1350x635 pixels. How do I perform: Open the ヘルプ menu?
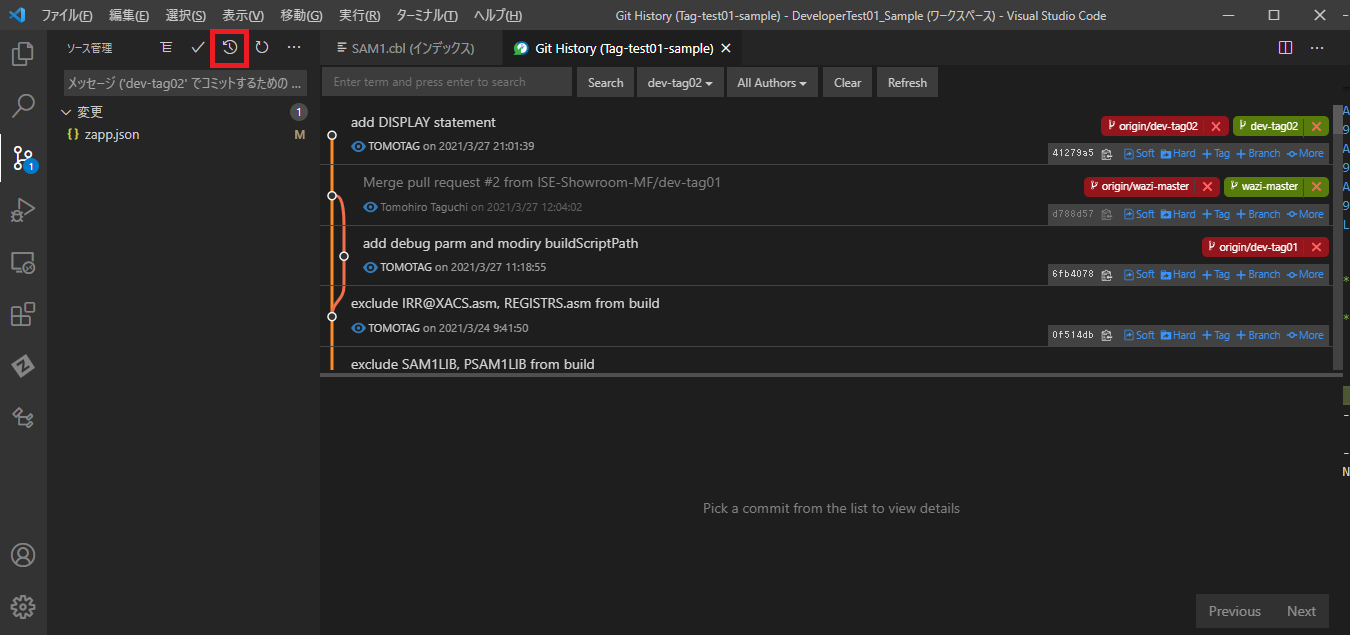pos(498,16)
